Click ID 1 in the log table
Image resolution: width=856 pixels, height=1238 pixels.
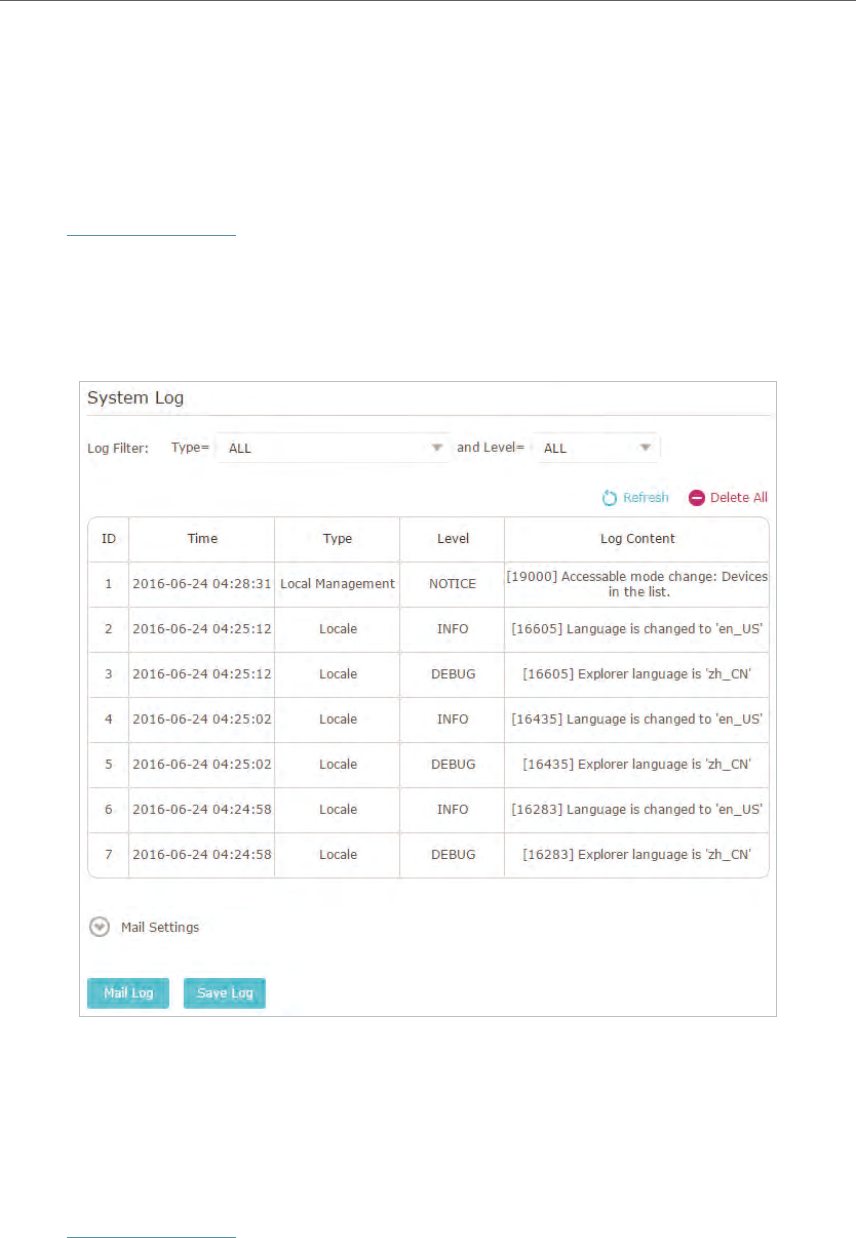click(x=108, y=583)
